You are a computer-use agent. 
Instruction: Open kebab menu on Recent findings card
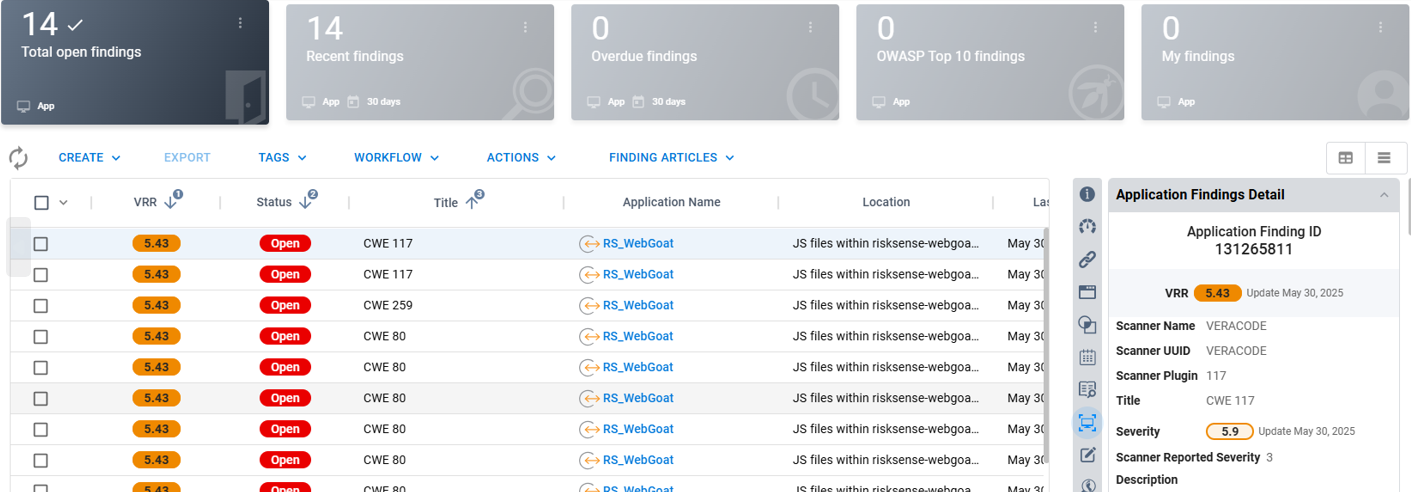(x=525, y=28)
